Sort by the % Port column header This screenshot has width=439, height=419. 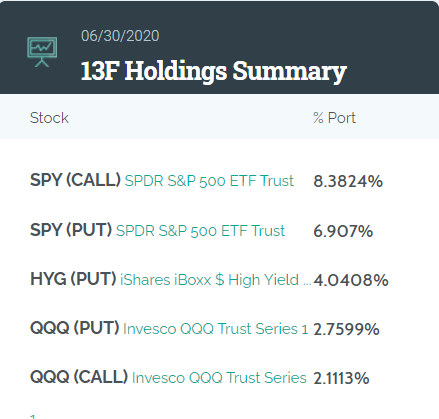[x=334, y=118]
